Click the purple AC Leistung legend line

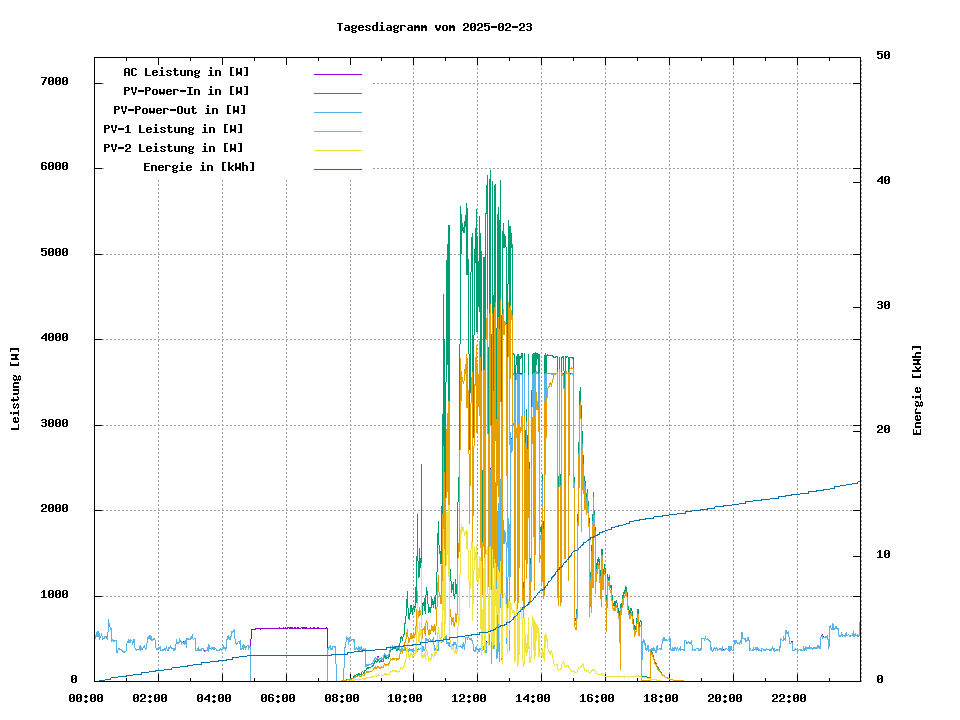[337, 74]
